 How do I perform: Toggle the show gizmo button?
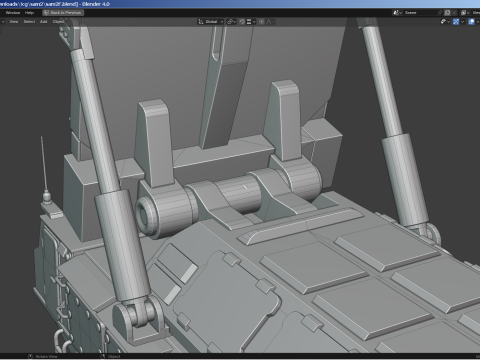point(456,22)
